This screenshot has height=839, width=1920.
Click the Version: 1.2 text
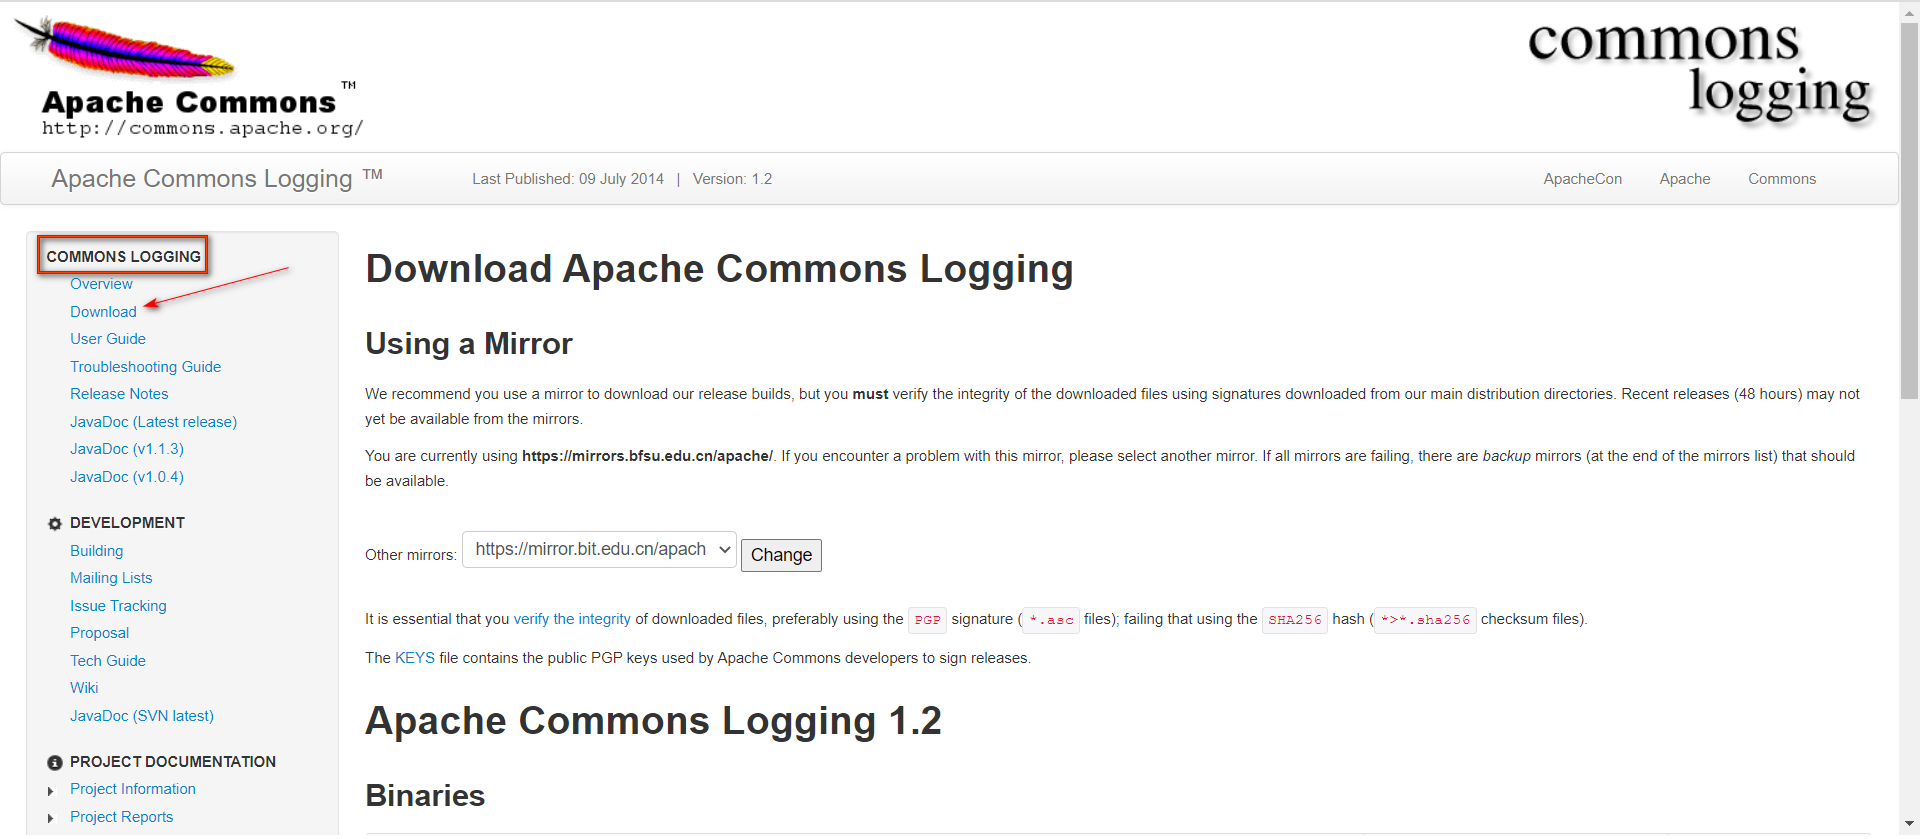732,179
